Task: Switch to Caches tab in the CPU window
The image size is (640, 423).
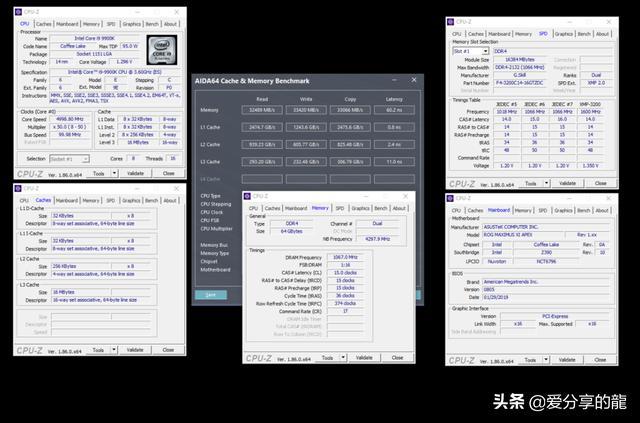Action: [44, 24]
